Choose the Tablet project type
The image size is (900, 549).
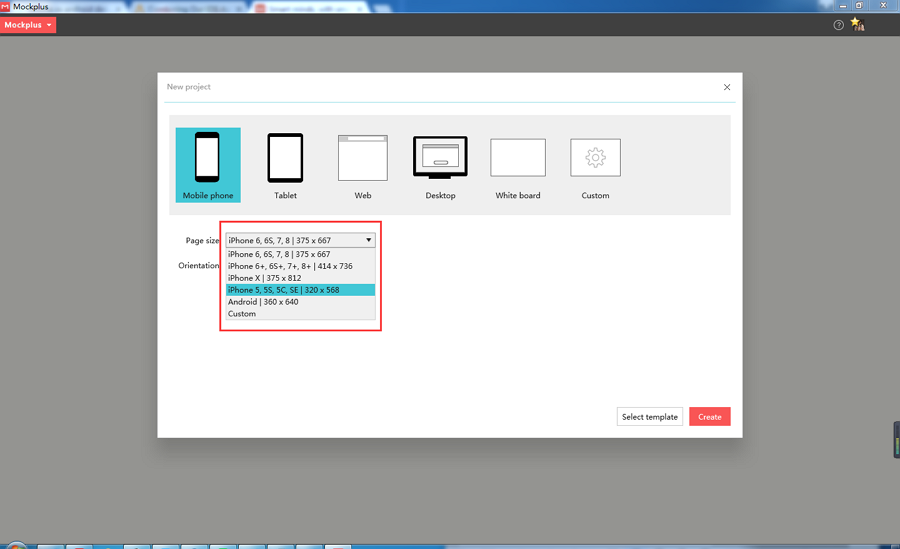click(x=285, y=165)
